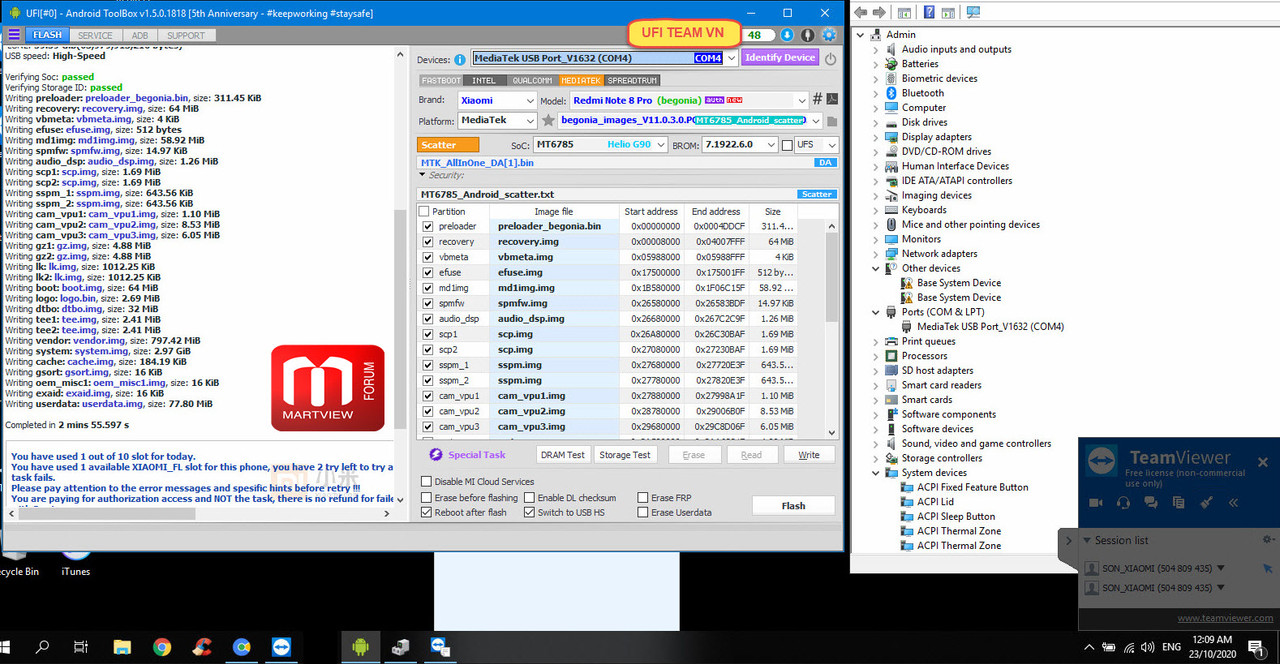Open the notification center icon
Viewport: 1280px width, 664px height.
(1256, 647)
